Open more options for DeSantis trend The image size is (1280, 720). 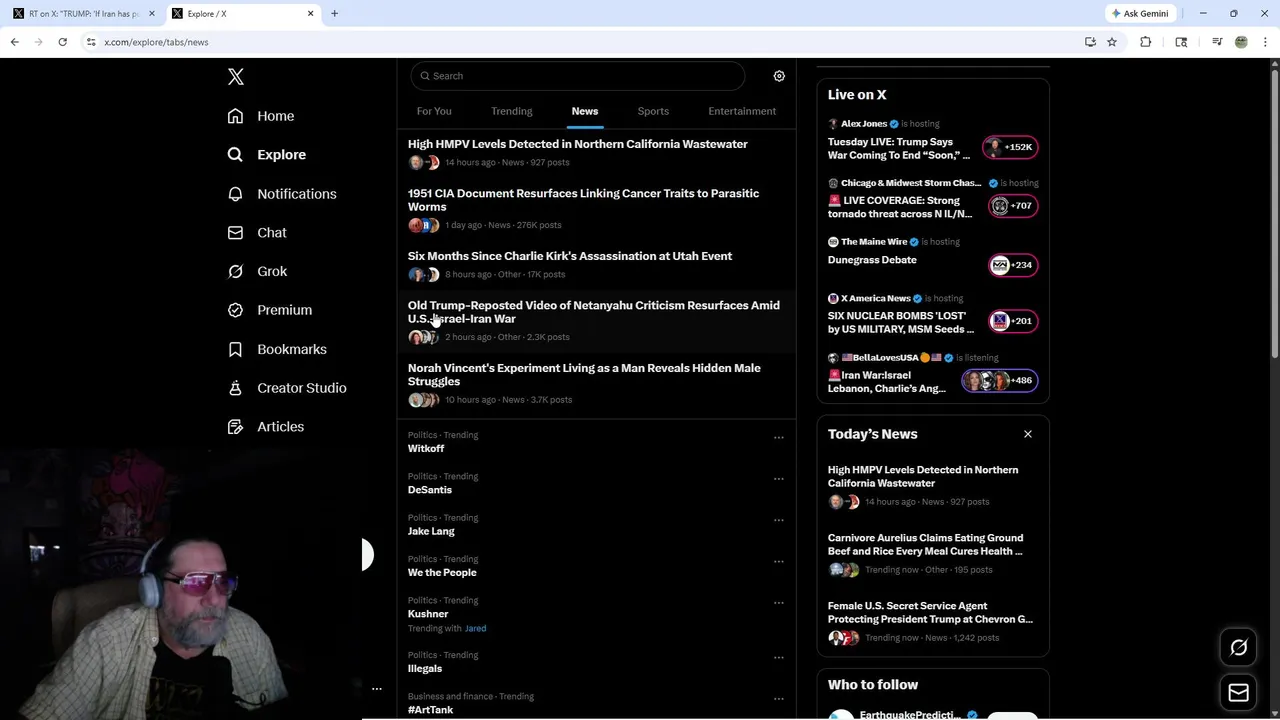778,479
